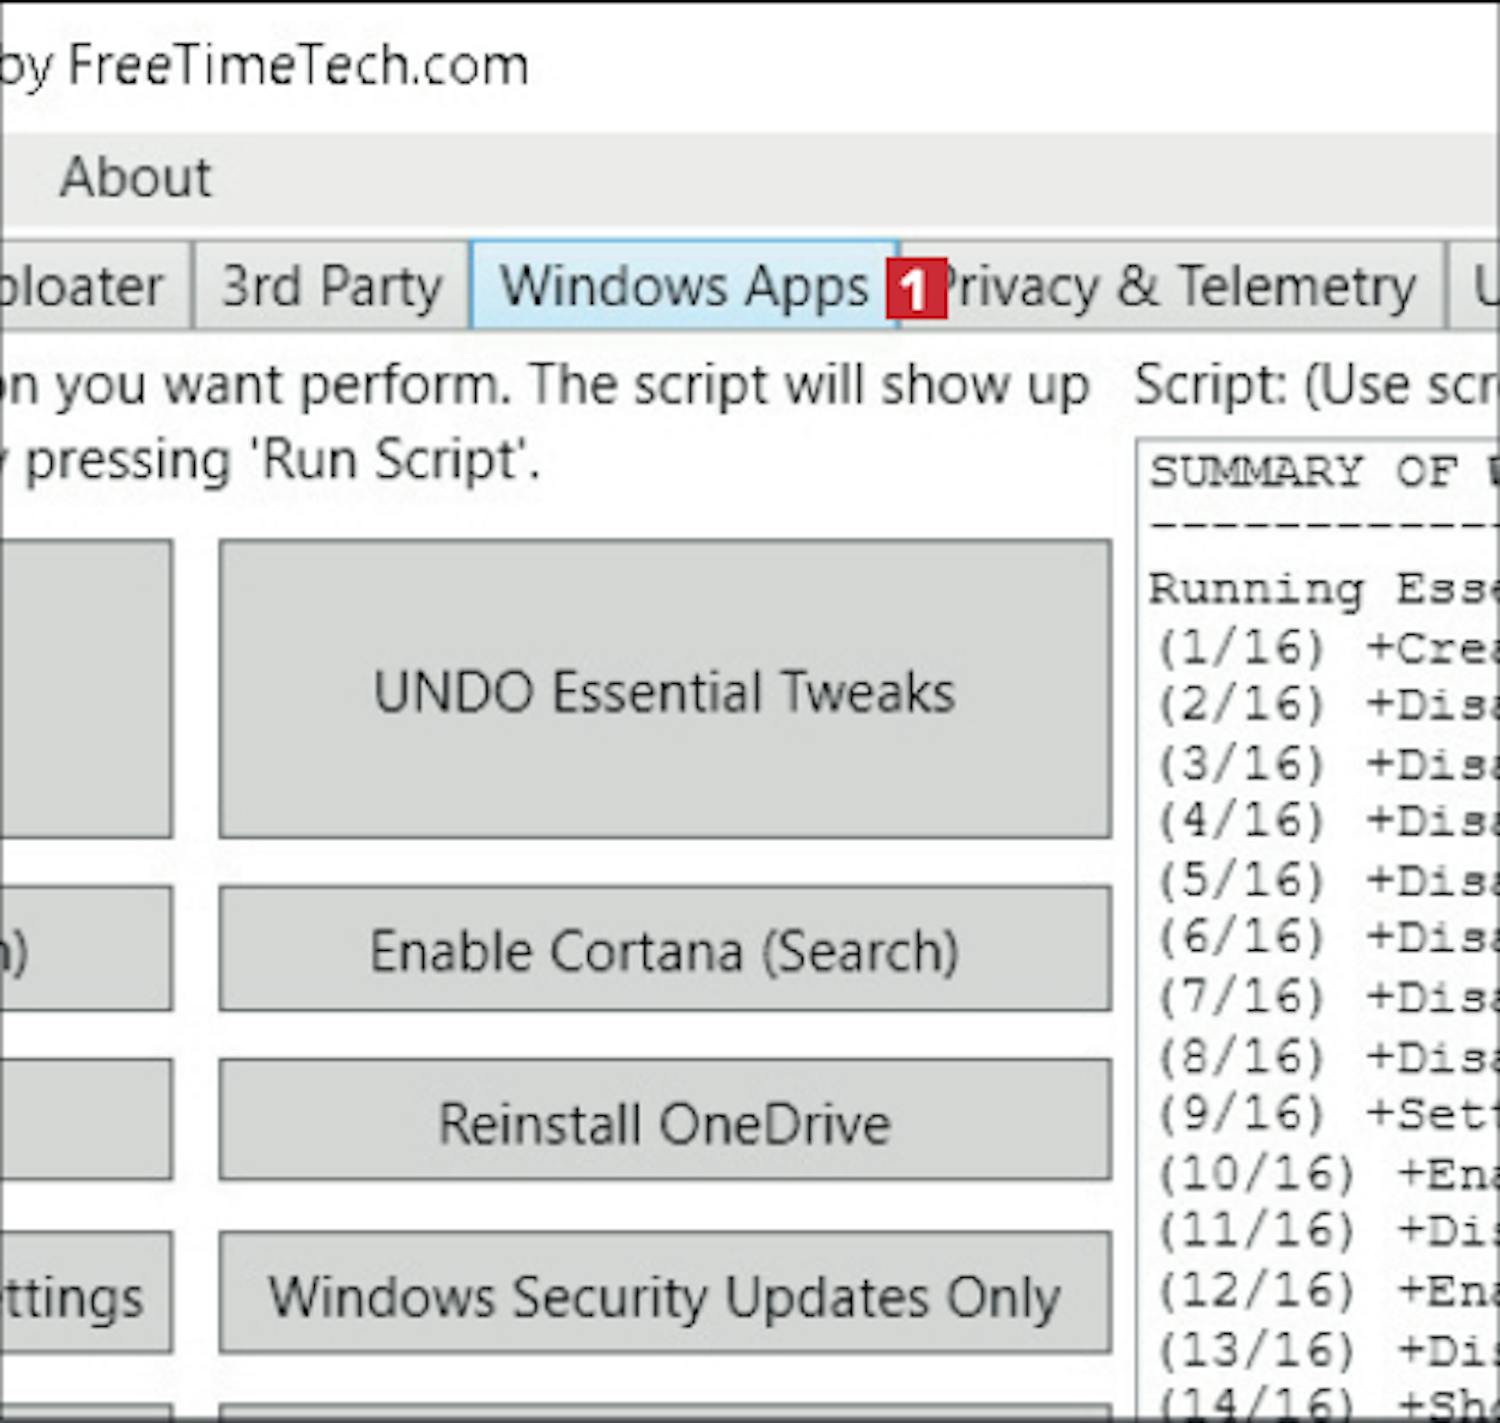Select the Windows Apps tab
The image size is (1500, 1423).
coord(684,287)
